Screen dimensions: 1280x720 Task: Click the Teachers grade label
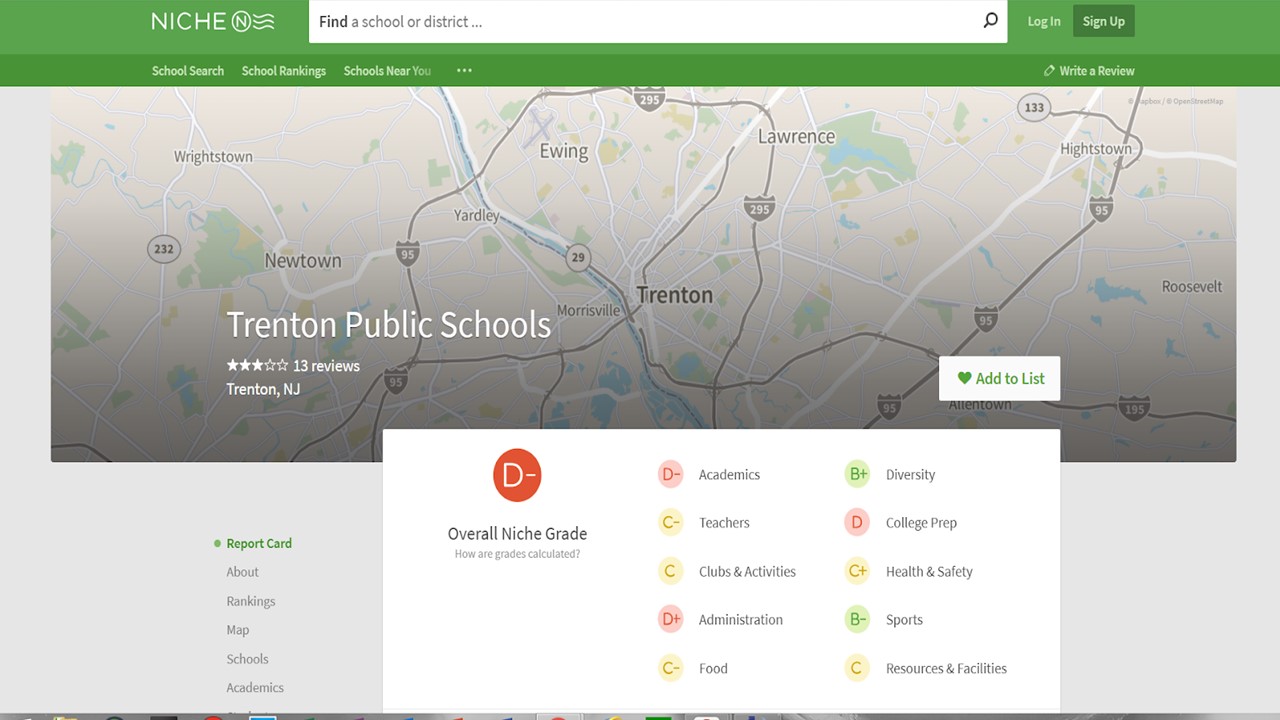724,523
